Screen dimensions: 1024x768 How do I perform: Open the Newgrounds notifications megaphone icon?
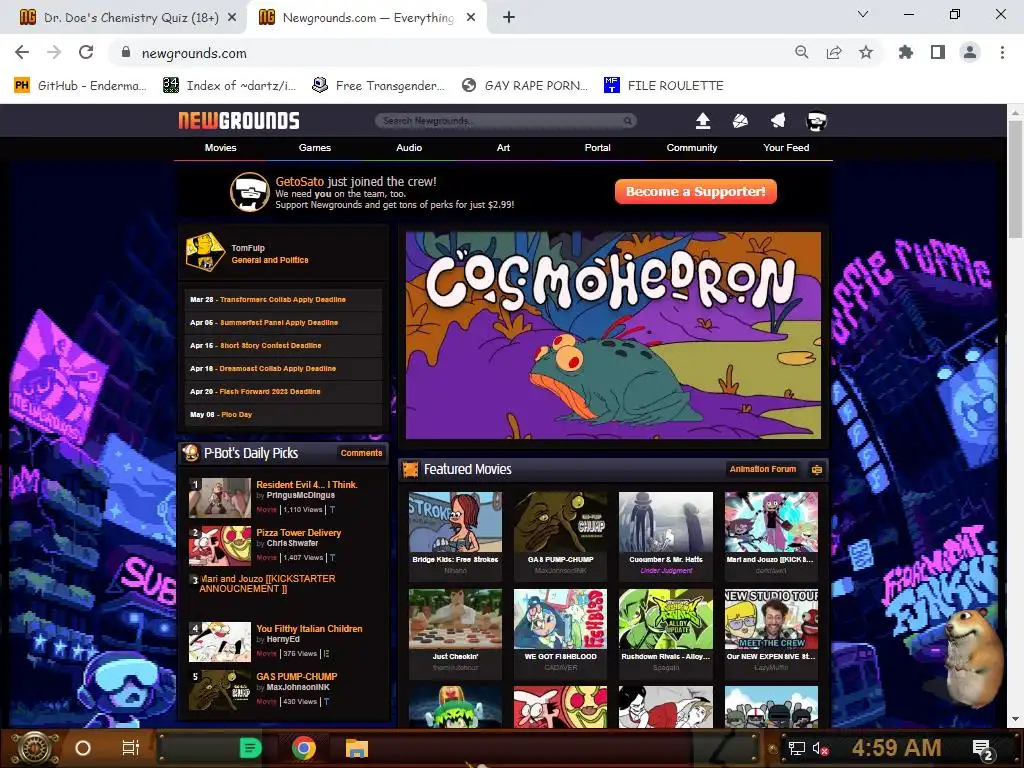click(x=778, y=121)
